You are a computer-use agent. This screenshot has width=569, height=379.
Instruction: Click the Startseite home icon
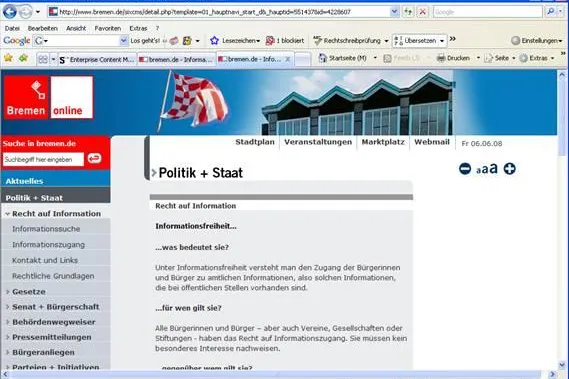click(x=322, y=58)
